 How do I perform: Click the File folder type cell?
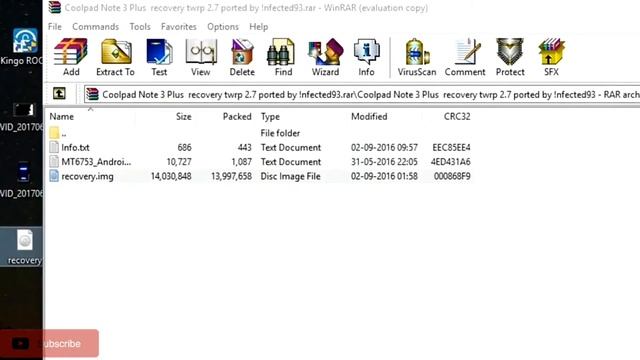coord(280,133)
